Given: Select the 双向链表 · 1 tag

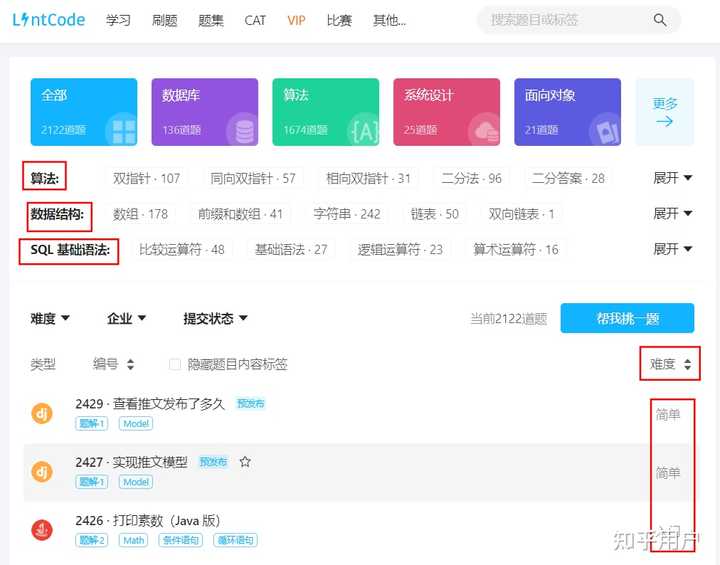Looking at the screenshot, I should [521, 214].
